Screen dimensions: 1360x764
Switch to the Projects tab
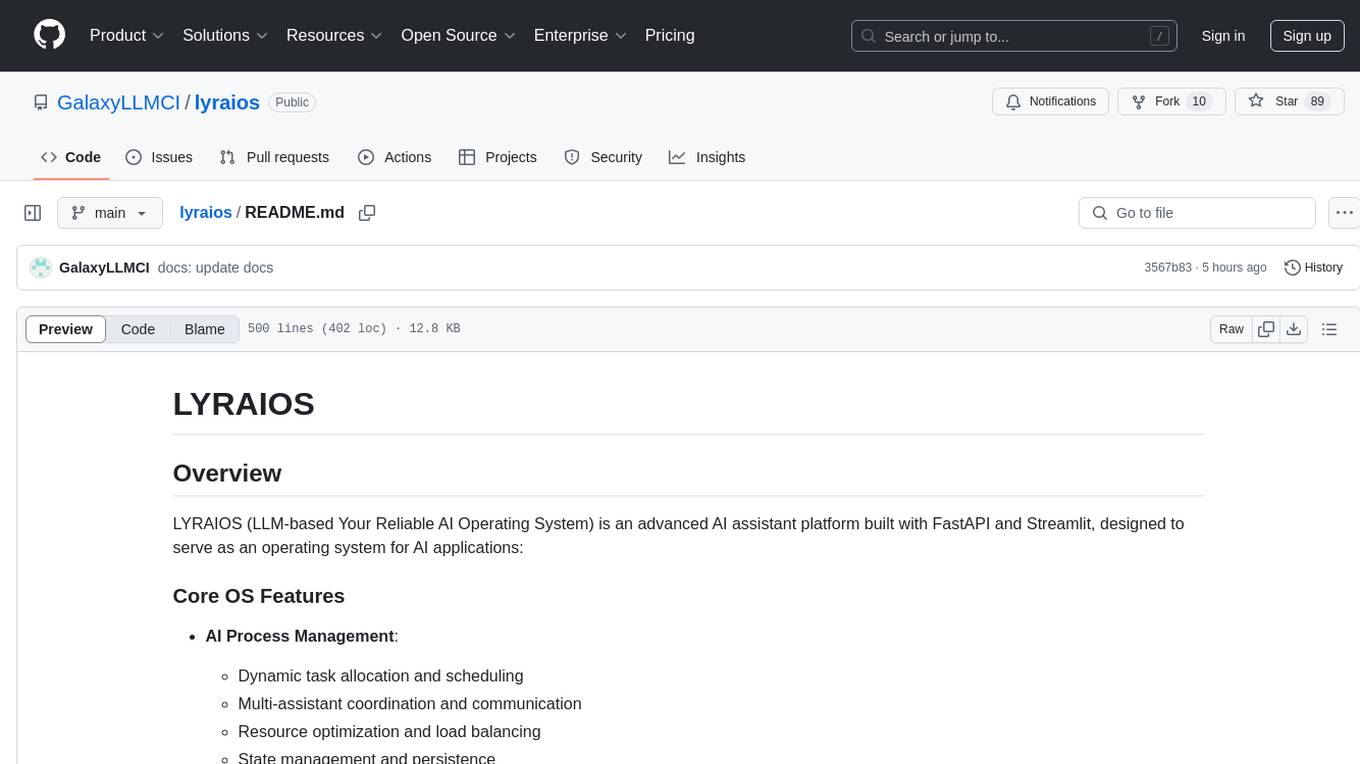coord(497,157)
